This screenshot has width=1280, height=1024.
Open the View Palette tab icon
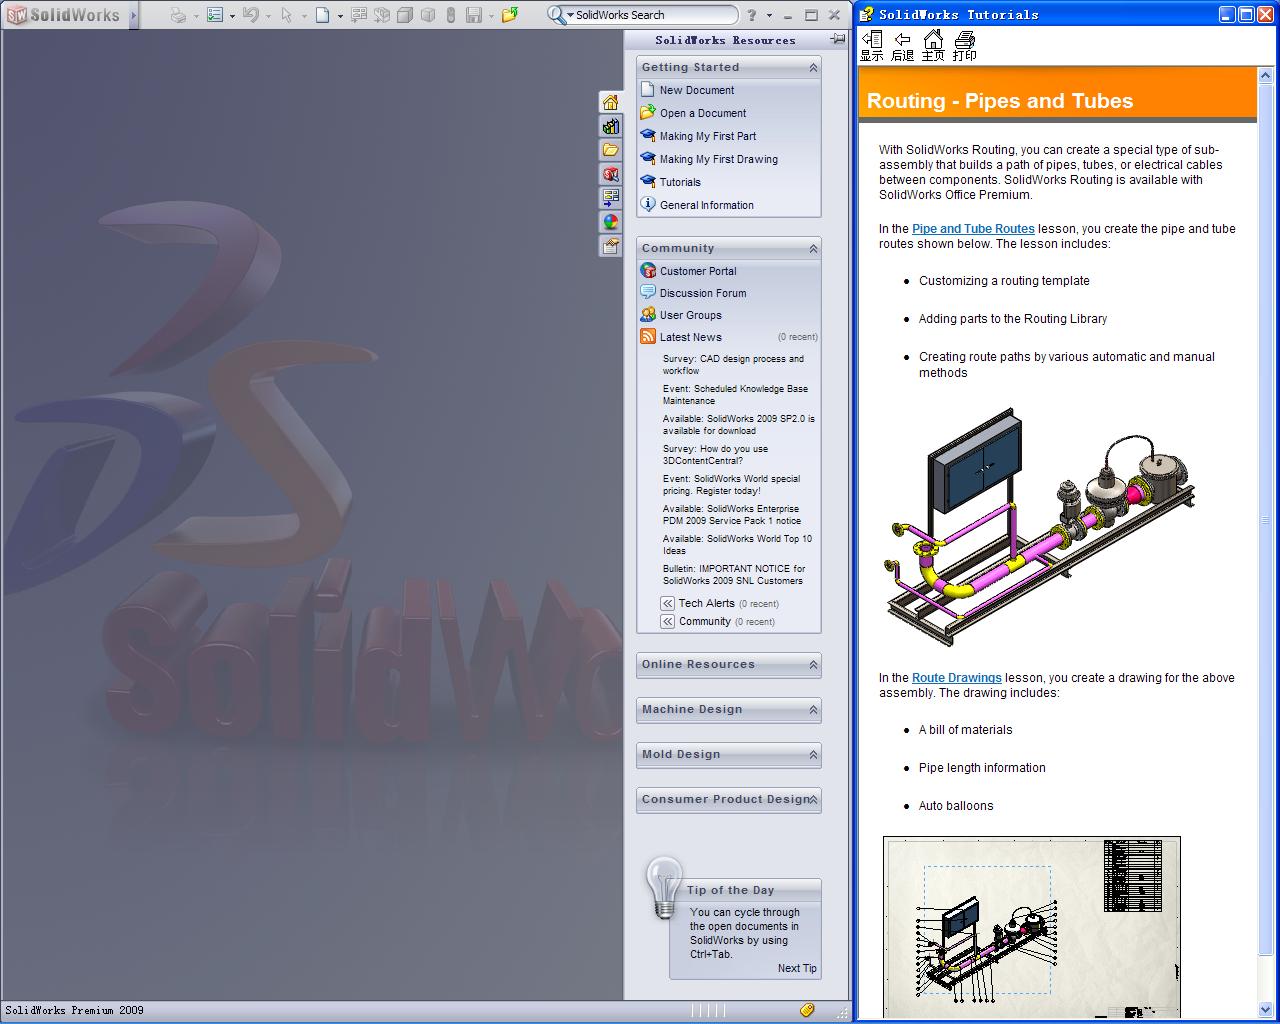click(610, 198)
